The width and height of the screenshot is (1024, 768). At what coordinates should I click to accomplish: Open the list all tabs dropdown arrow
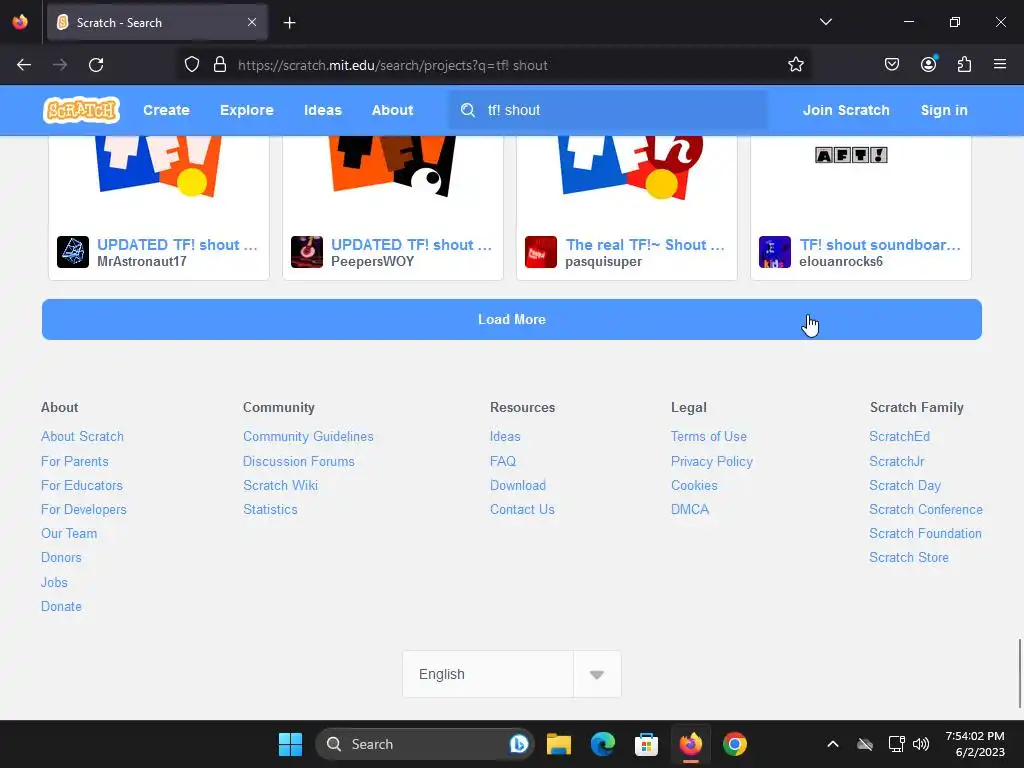(826, 22)
